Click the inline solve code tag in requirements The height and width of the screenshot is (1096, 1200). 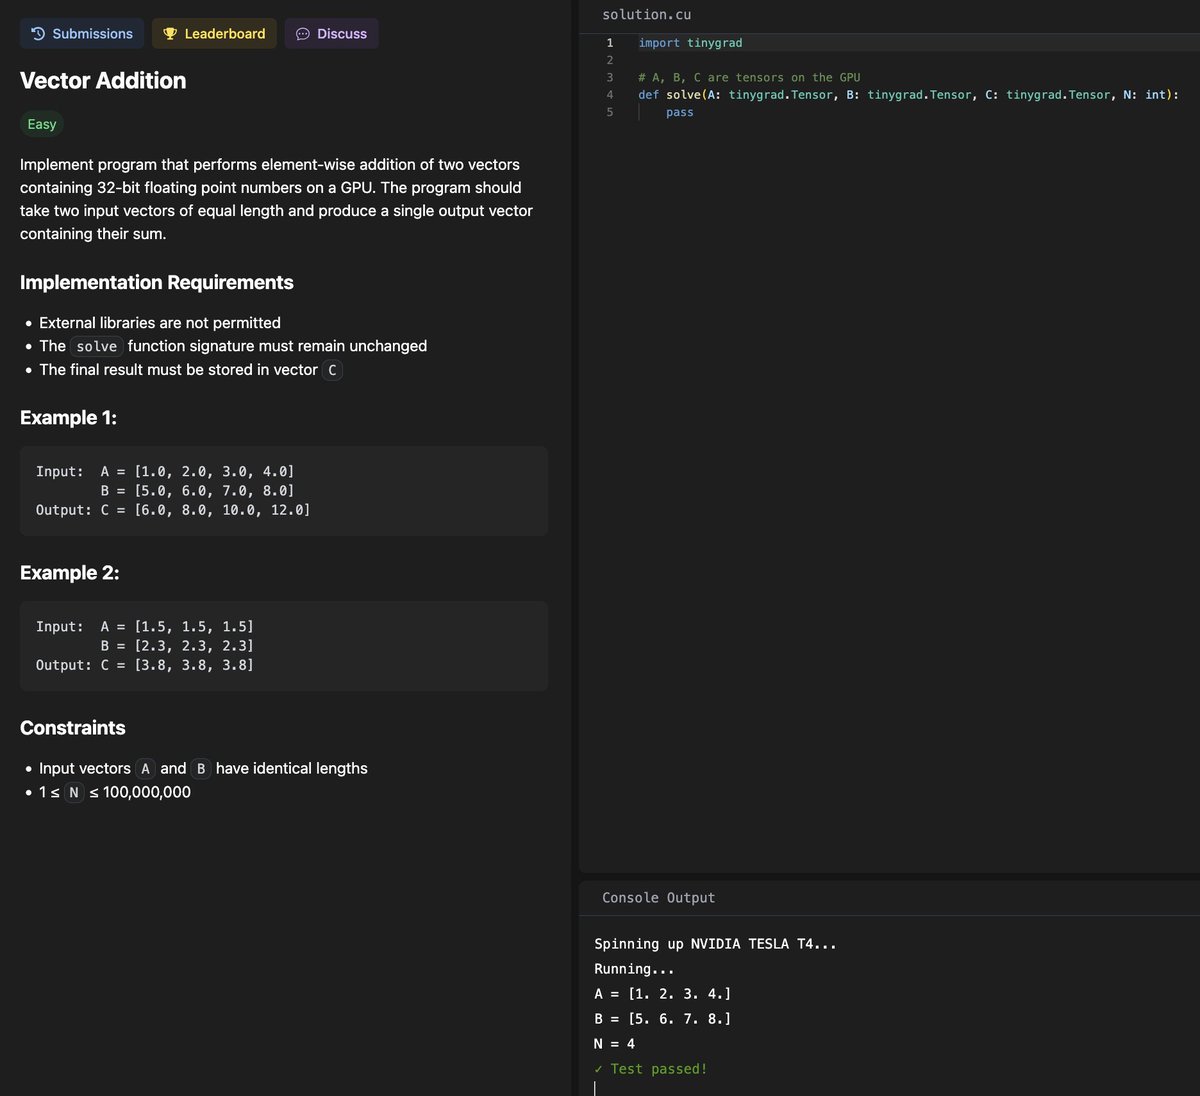pyautogui.click(x=97, y=346)
